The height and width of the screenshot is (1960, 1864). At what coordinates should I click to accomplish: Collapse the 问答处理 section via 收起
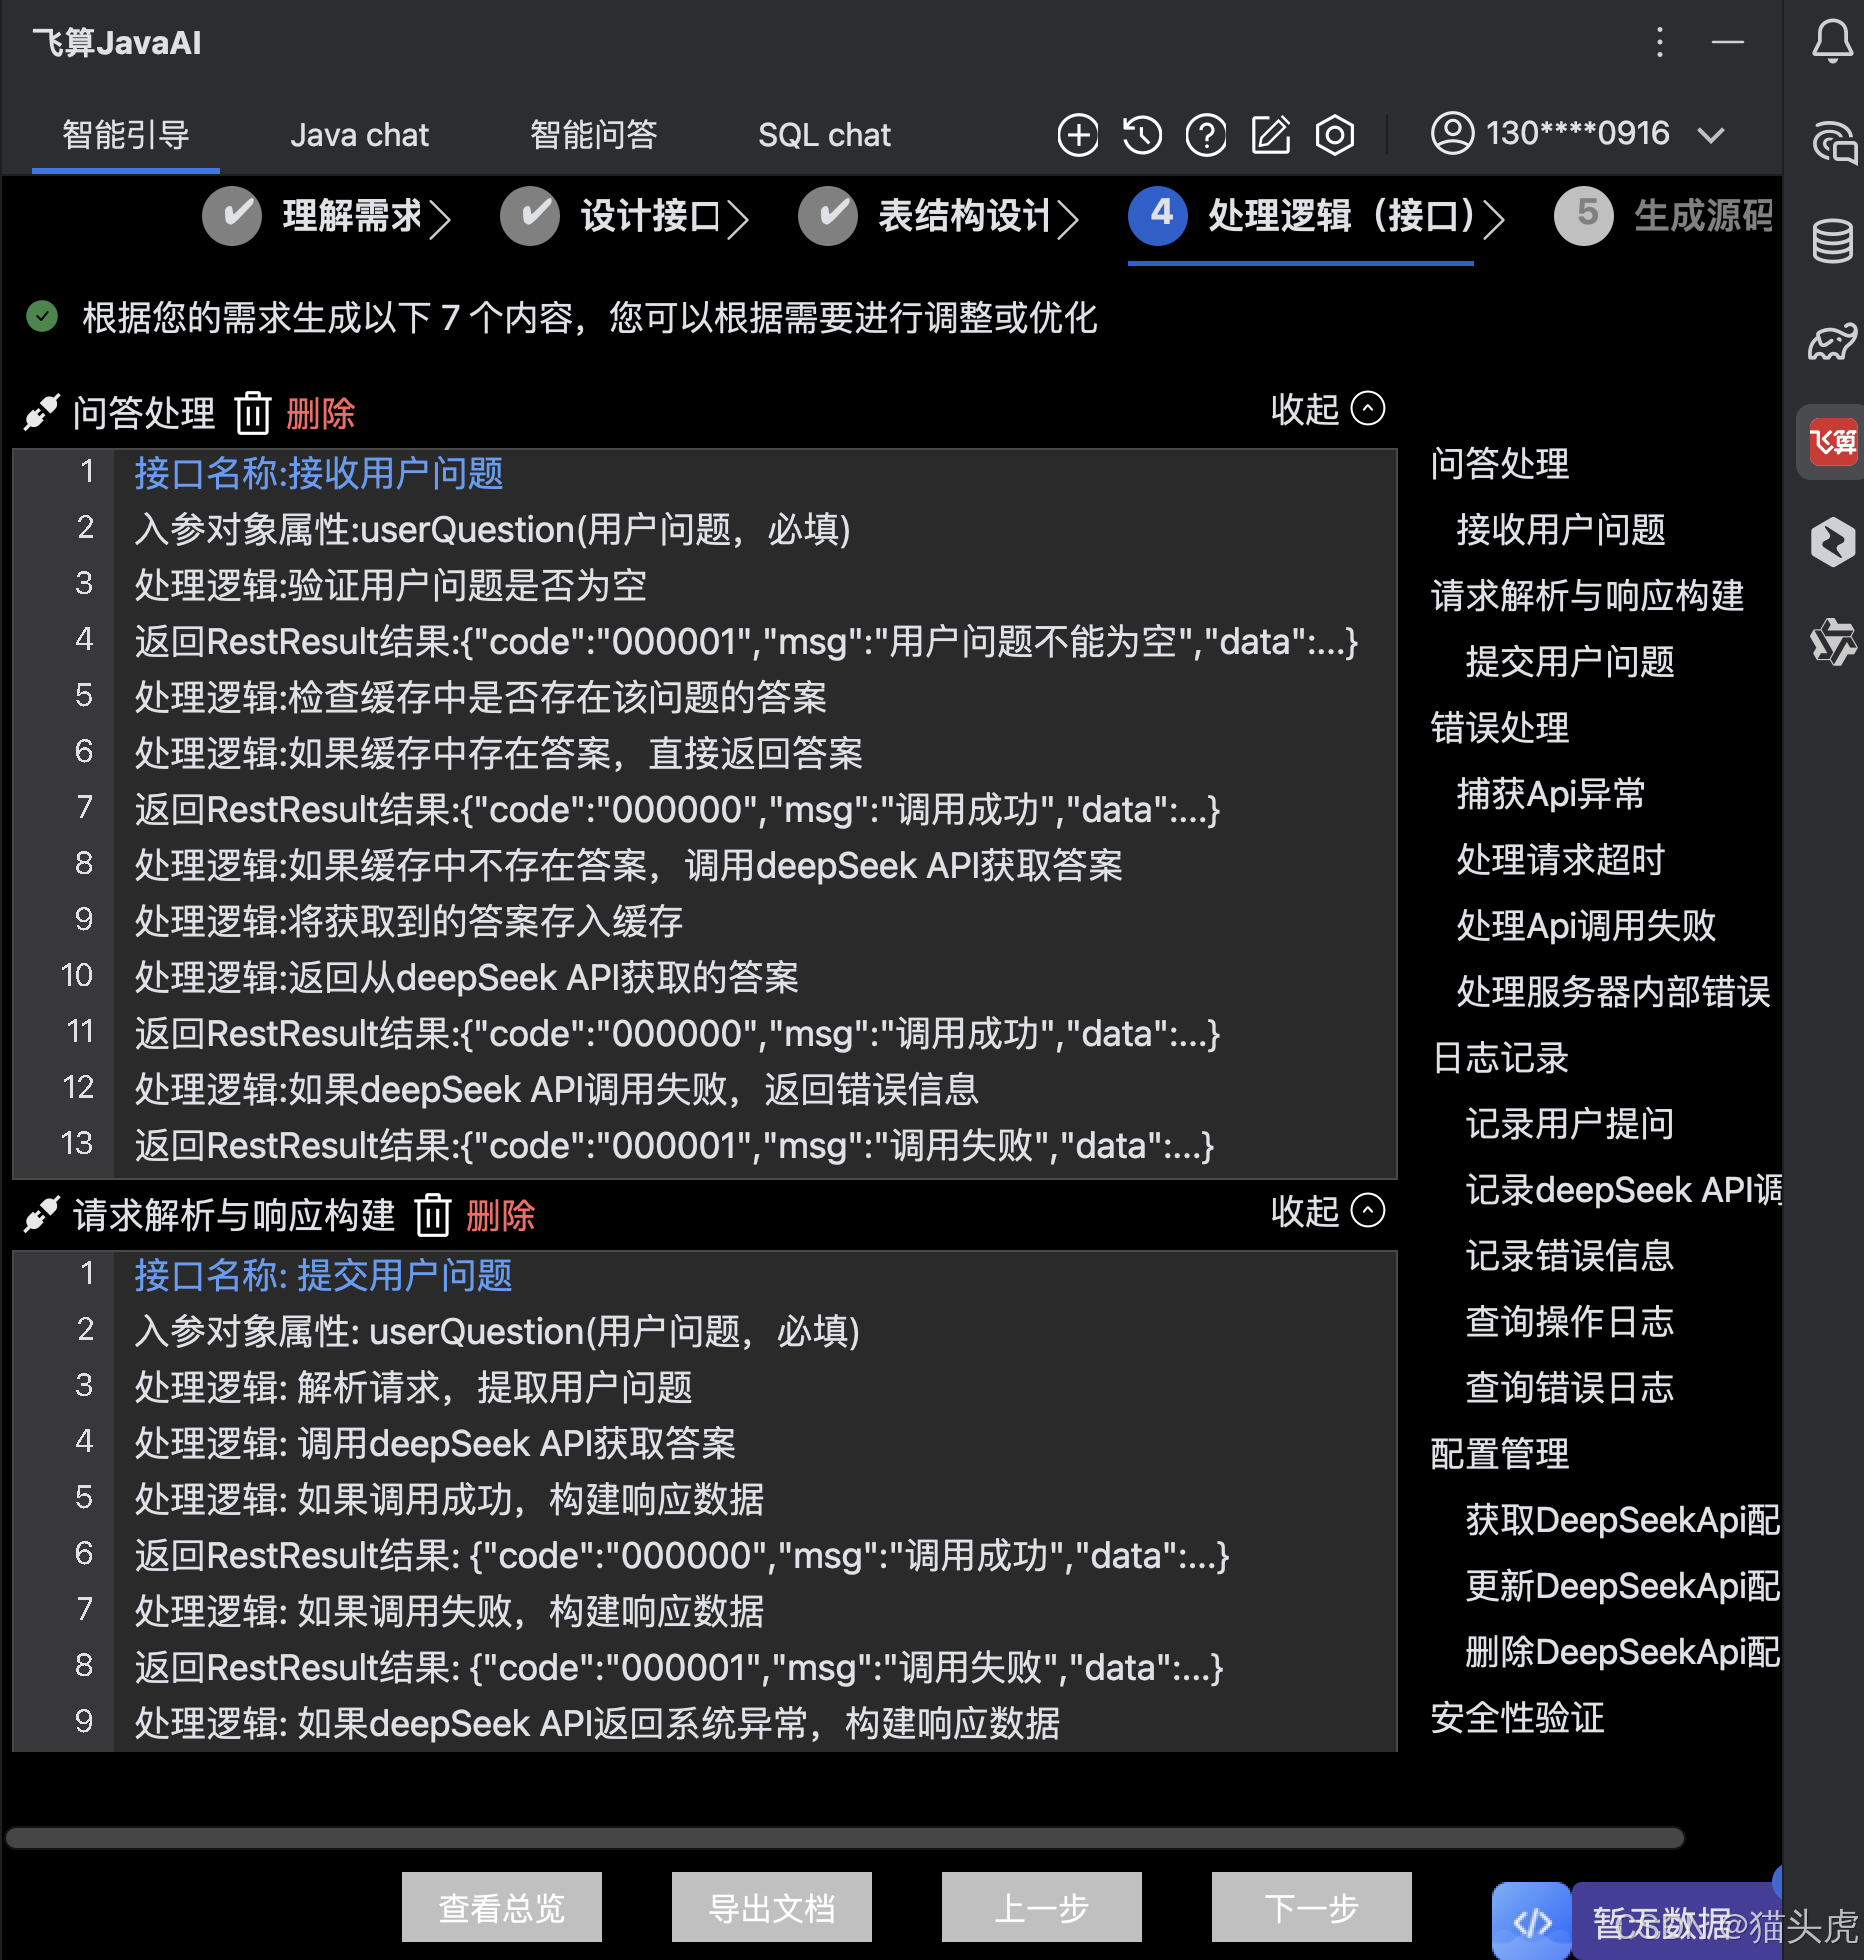1325,409
